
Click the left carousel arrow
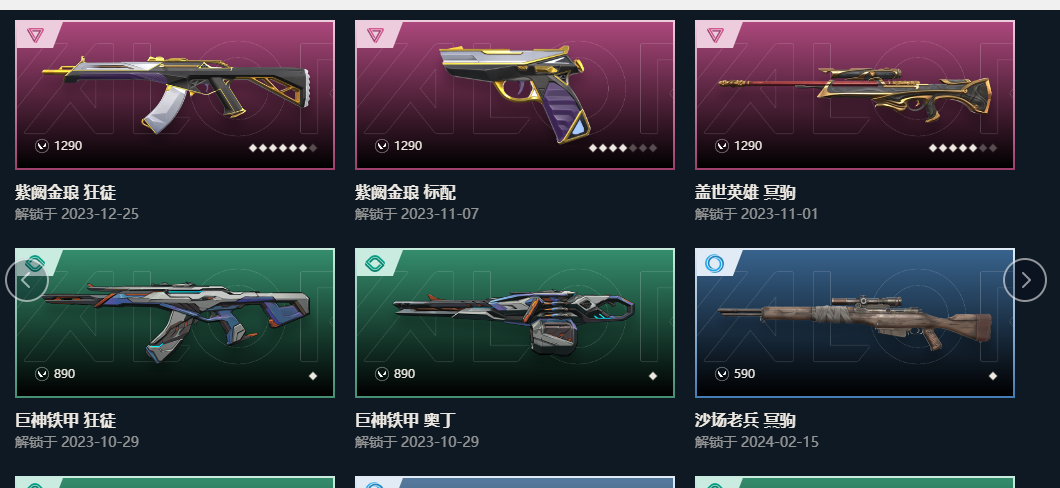click(26, 280)
